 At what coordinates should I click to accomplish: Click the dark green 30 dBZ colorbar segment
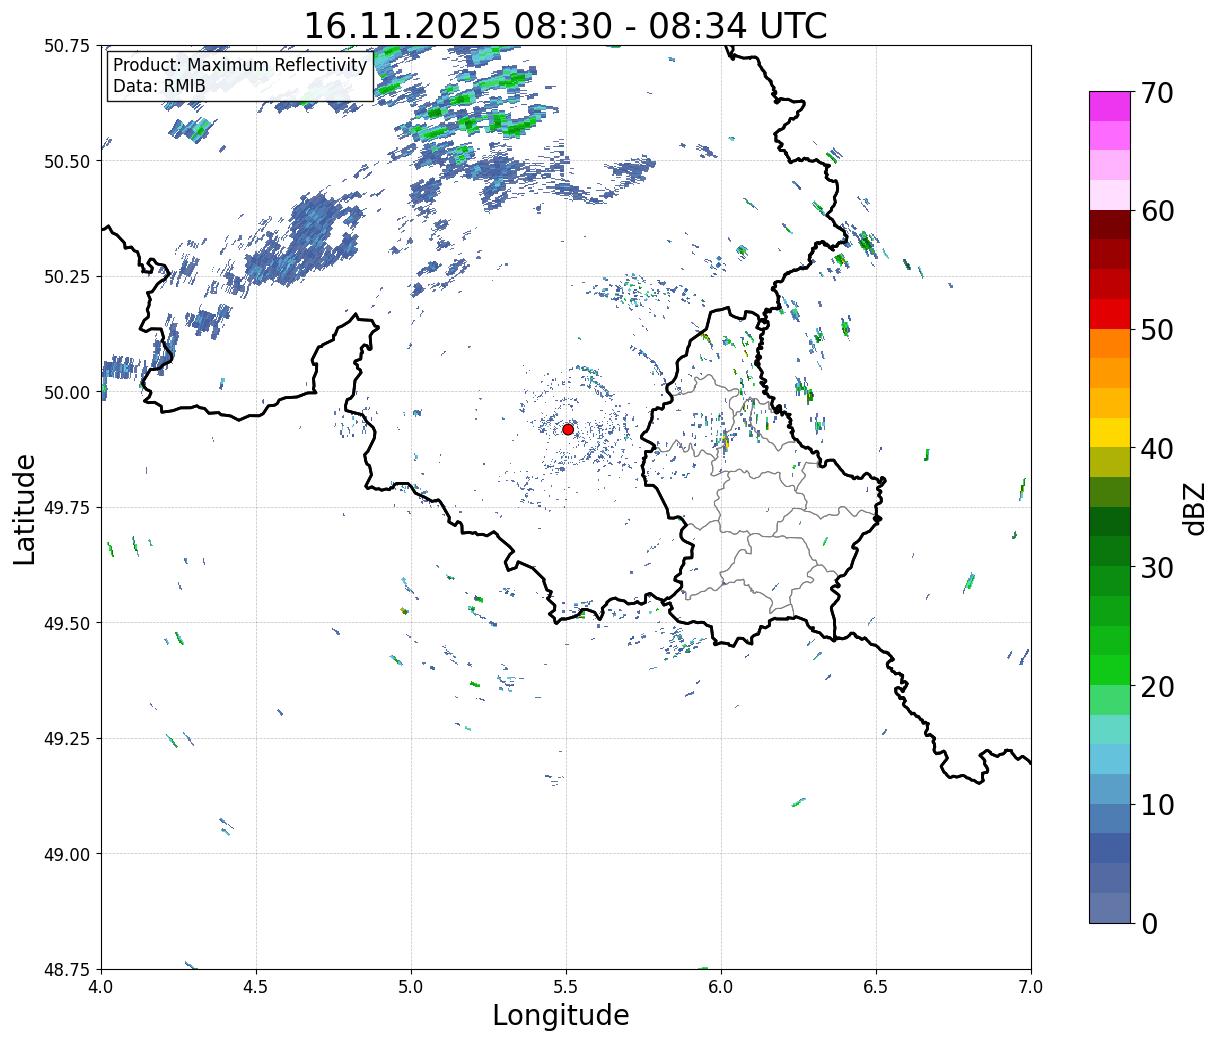click(x=1110, y=551)
